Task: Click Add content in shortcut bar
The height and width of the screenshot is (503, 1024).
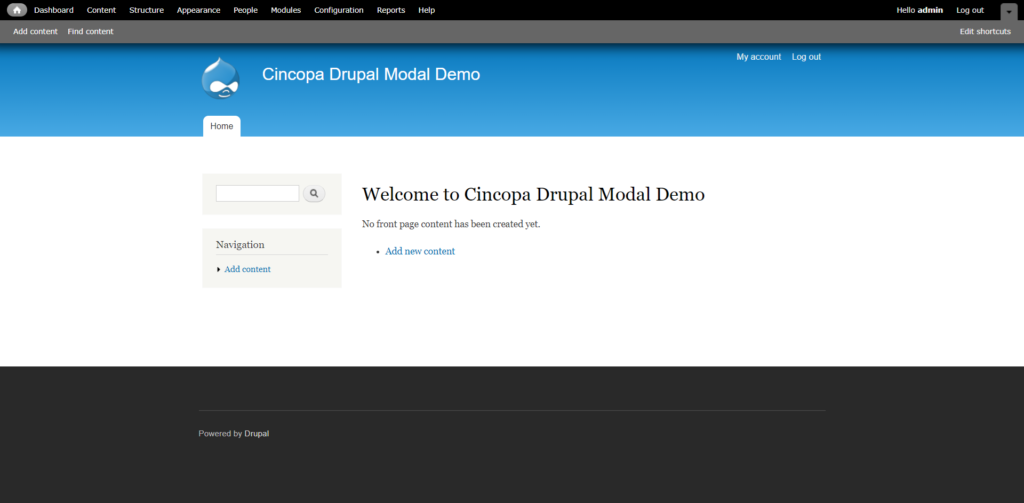Action: tap(35, 31)
